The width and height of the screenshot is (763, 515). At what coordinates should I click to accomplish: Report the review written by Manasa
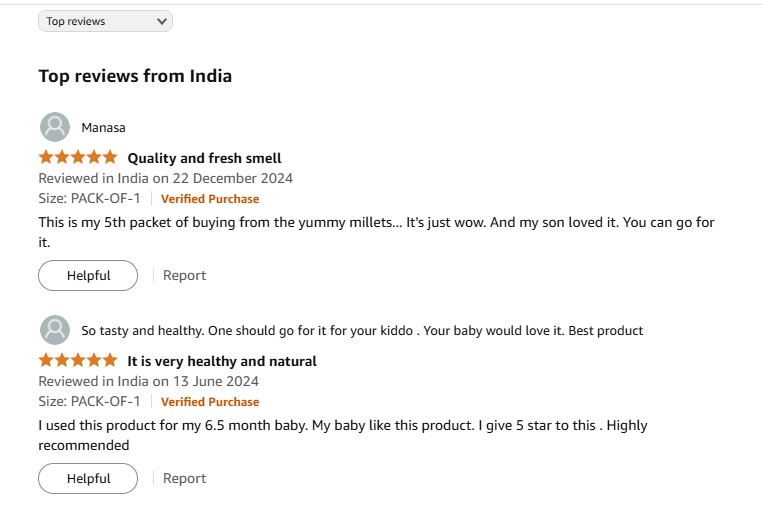coord(185,275)
